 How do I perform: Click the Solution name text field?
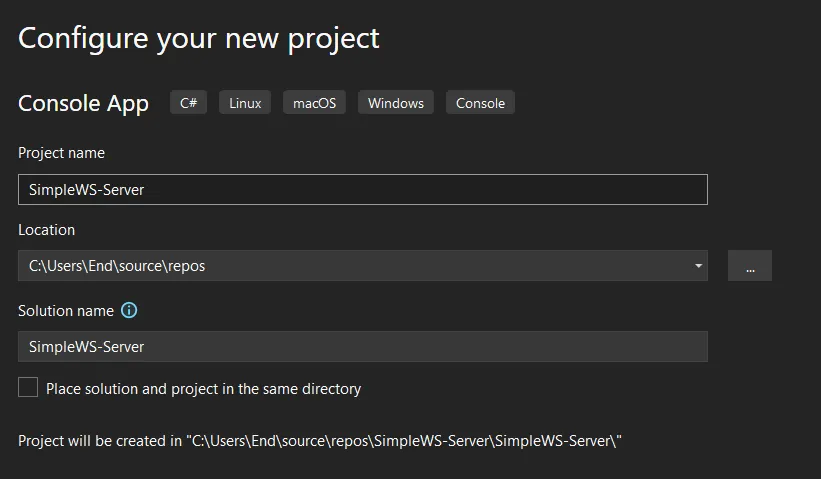(362, 347)
